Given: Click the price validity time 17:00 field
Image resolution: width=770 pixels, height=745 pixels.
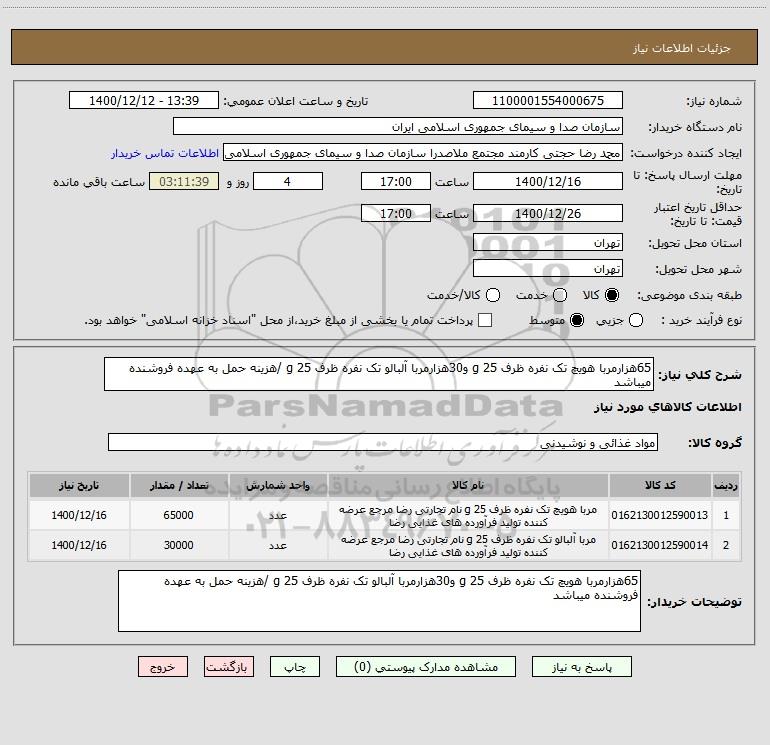Looking at the screenshot, I should 396,214.
